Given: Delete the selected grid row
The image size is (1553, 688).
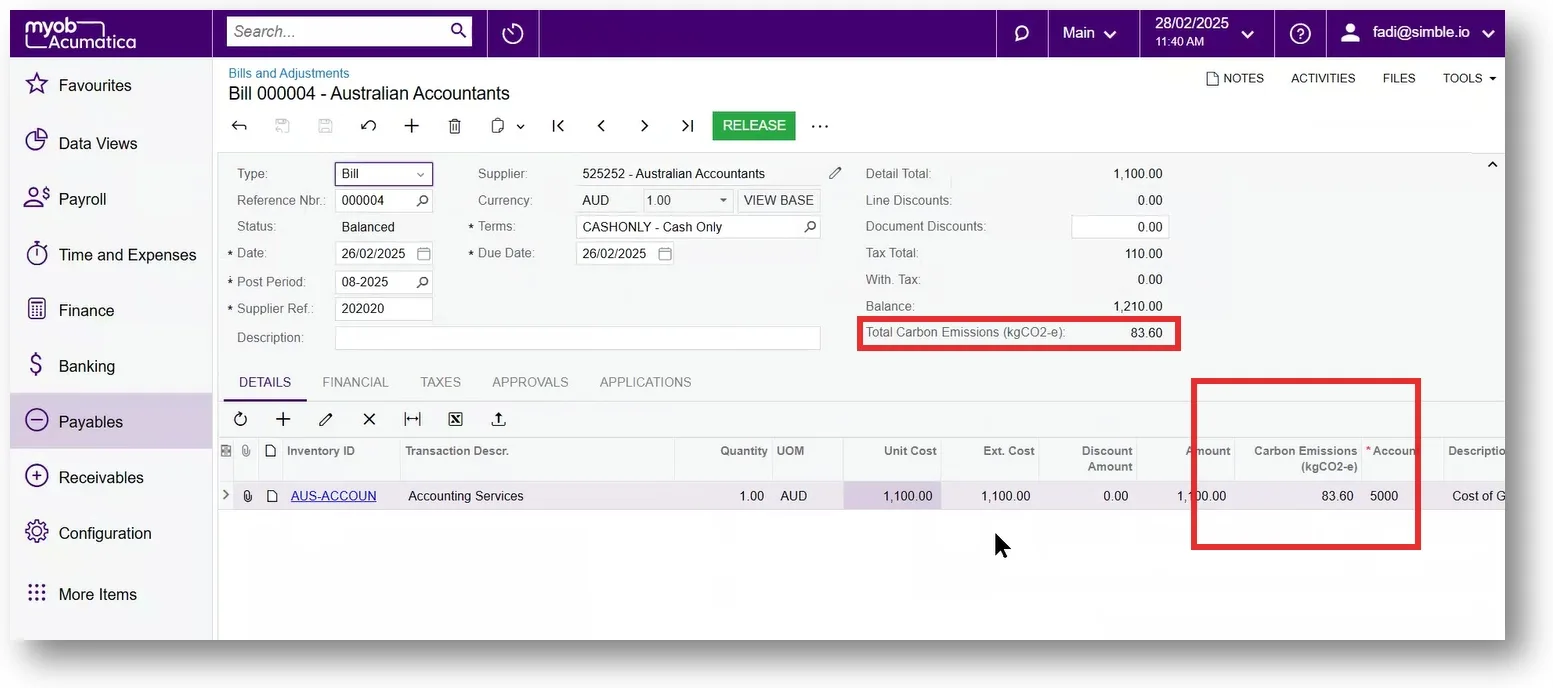Looking at the screenshot, I should (x=369, y=419).
